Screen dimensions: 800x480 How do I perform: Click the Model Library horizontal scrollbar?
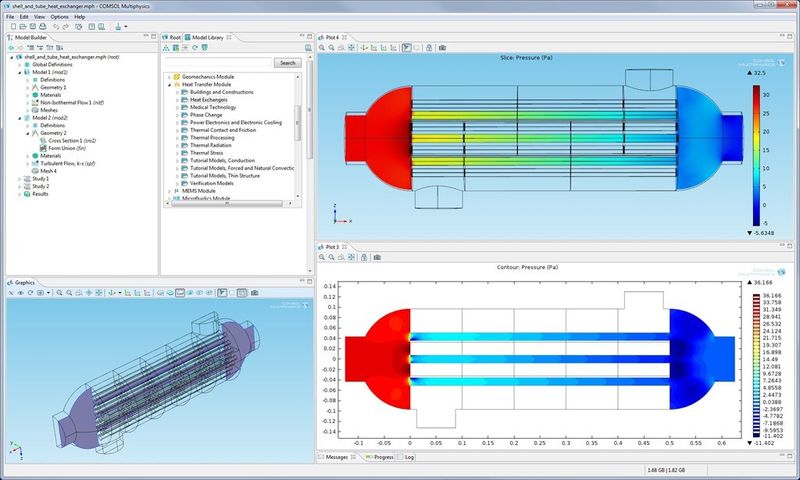pos(227,203)
